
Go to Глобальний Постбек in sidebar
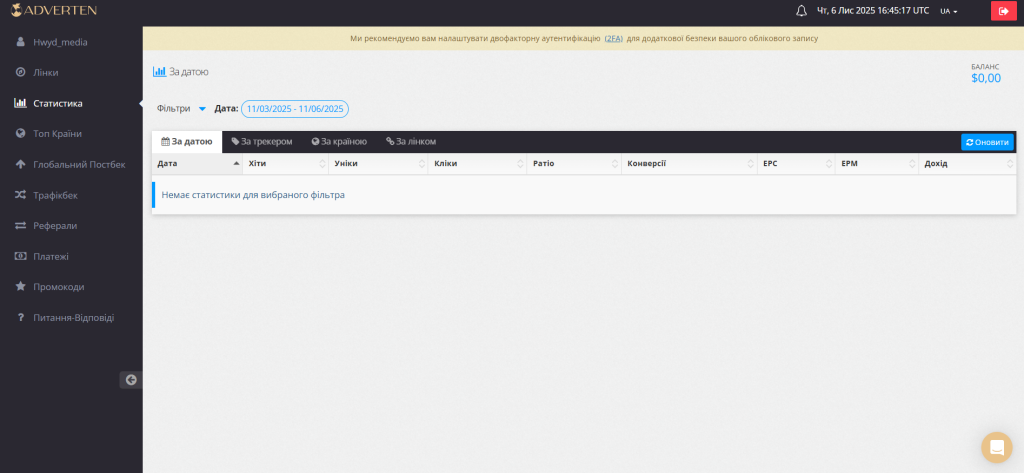(x=78, y=164)
